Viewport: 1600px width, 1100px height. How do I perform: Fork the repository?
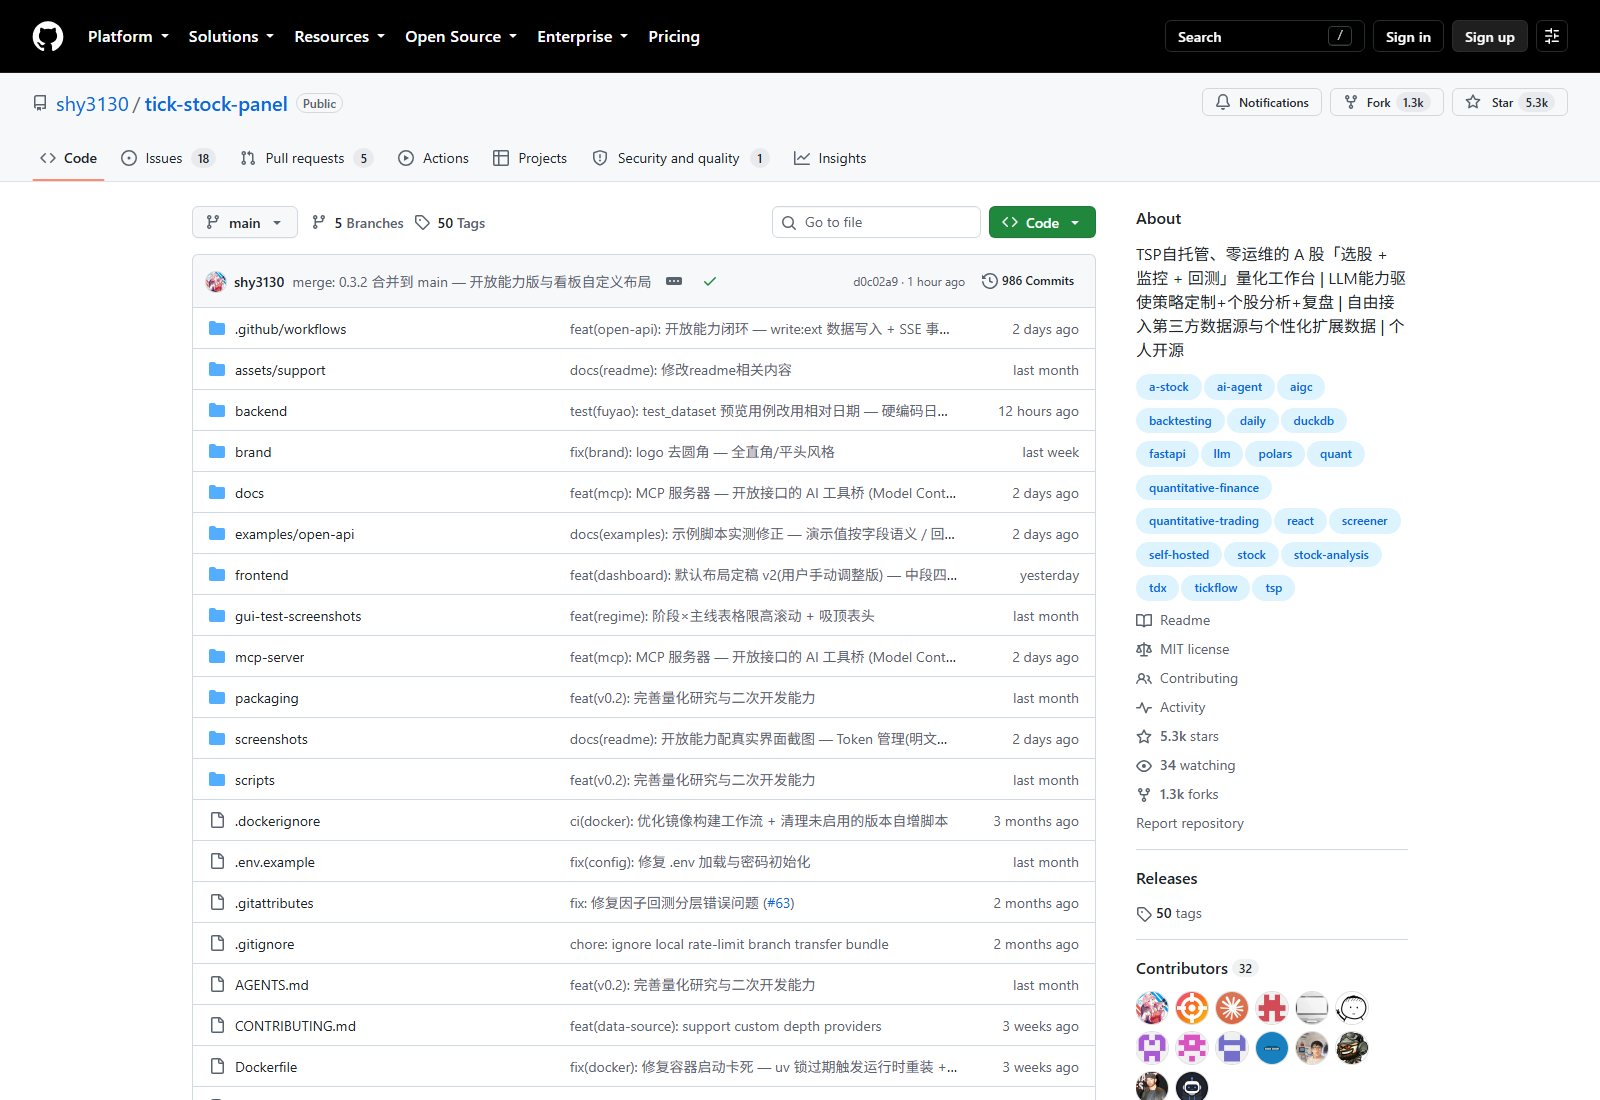coord(1386,102)
